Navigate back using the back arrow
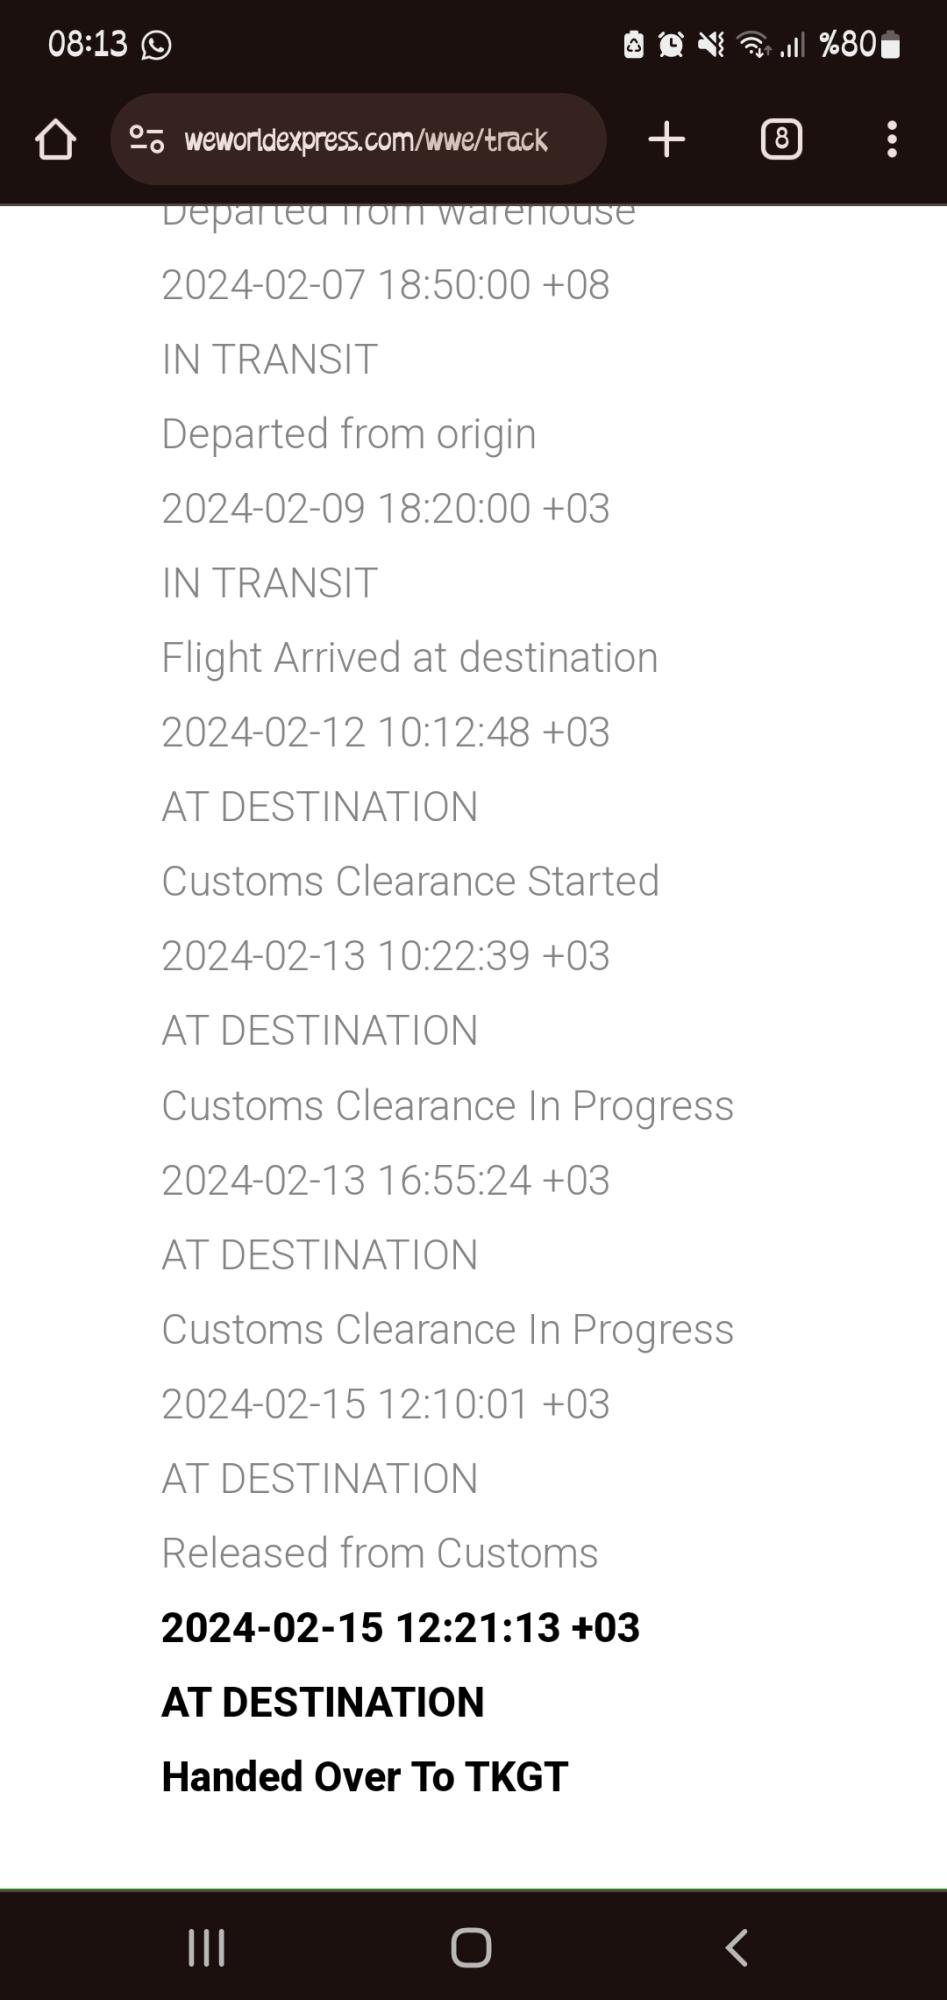The width and height of the screenshot is (947, 2000). [737, 1946]
